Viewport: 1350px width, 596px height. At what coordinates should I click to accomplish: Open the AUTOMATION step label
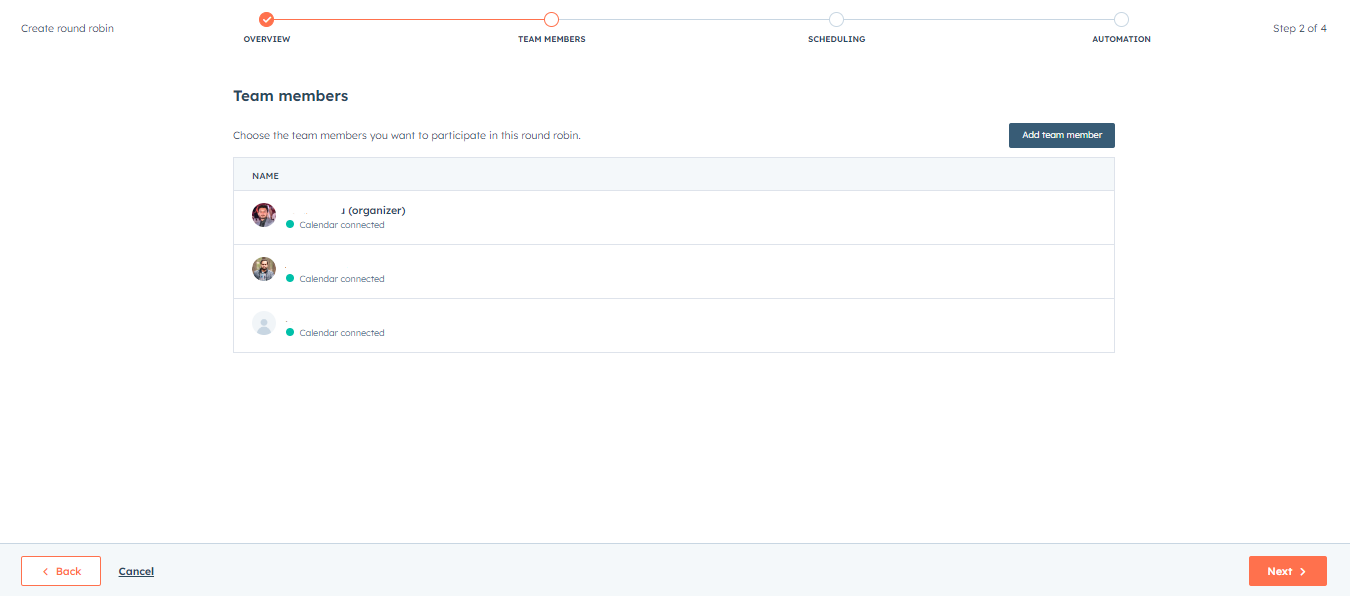[x=1121, y=38]
